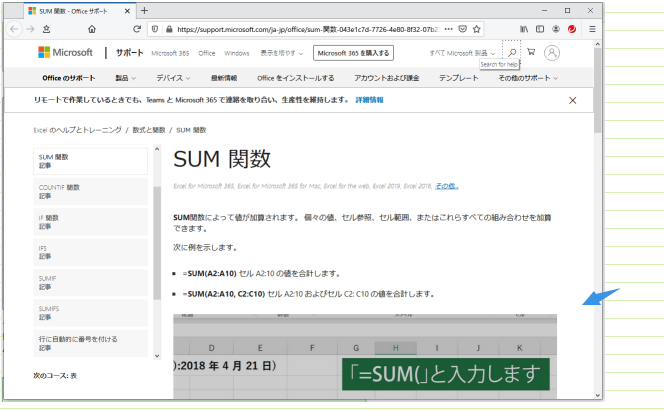Click the その他 link under the title

point(447,186)
